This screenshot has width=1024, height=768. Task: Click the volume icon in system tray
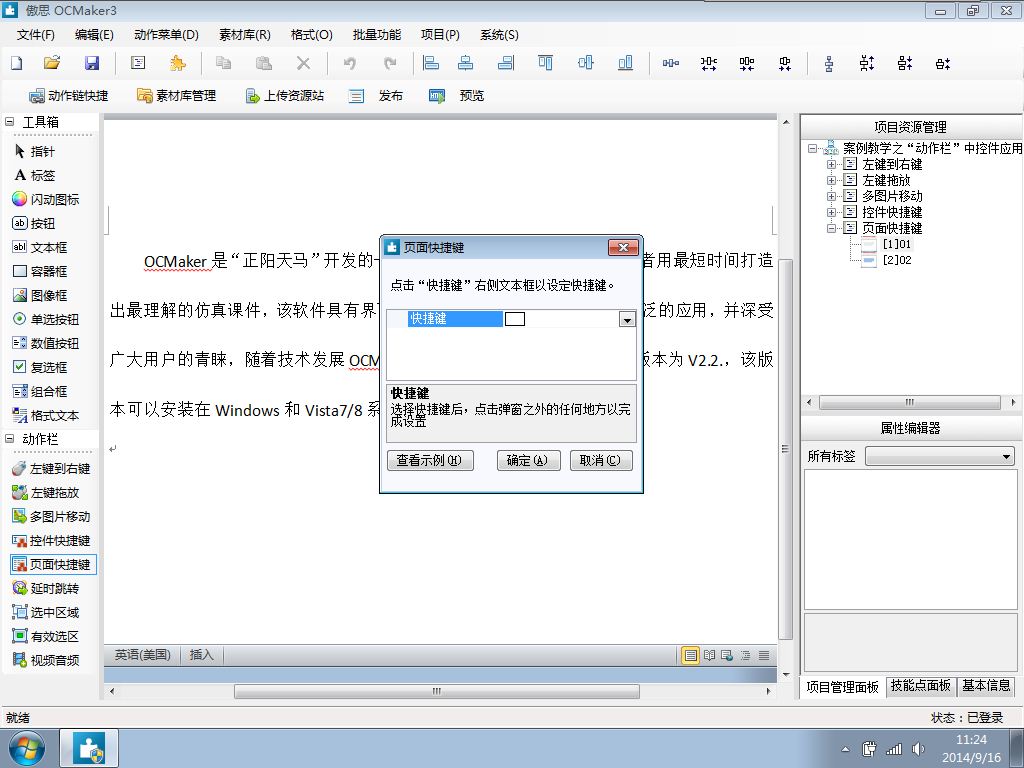[x=918, y=749]
